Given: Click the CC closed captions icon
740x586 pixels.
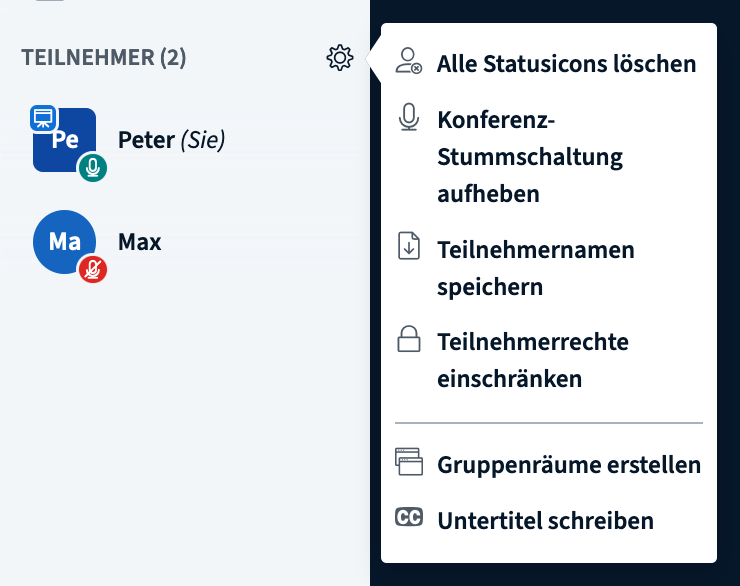Looking at the screenshot, I should coord(409,517).
